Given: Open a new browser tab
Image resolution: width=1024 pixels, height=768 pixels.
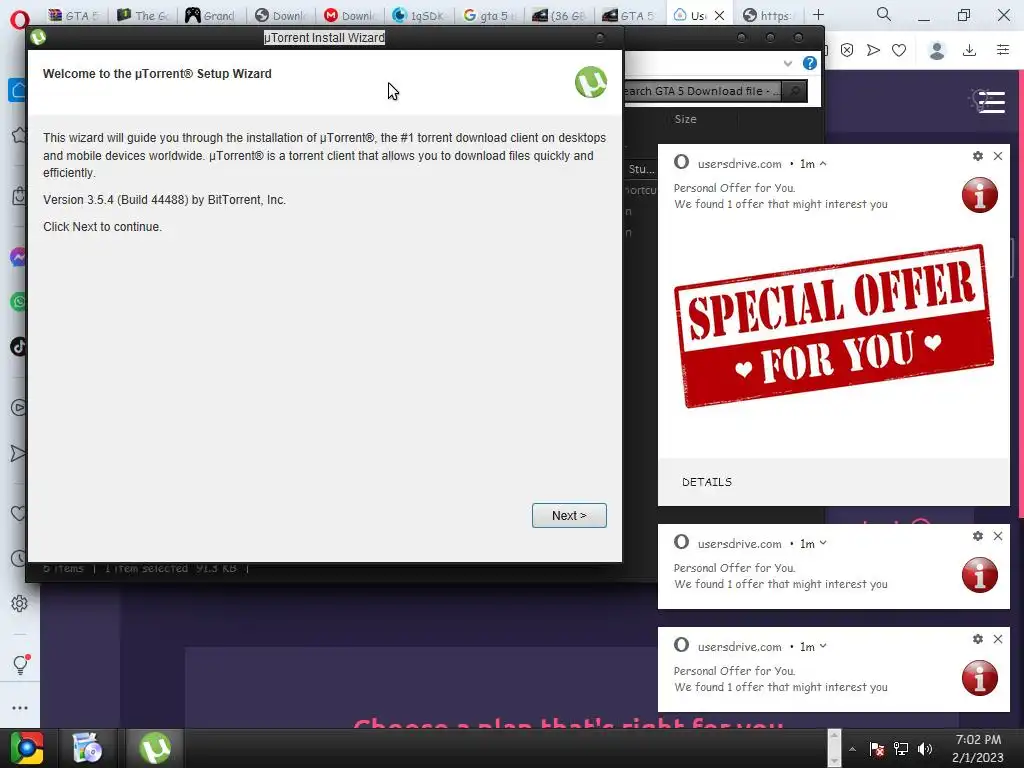Looking at the screenshot, I should click(818, 15).
